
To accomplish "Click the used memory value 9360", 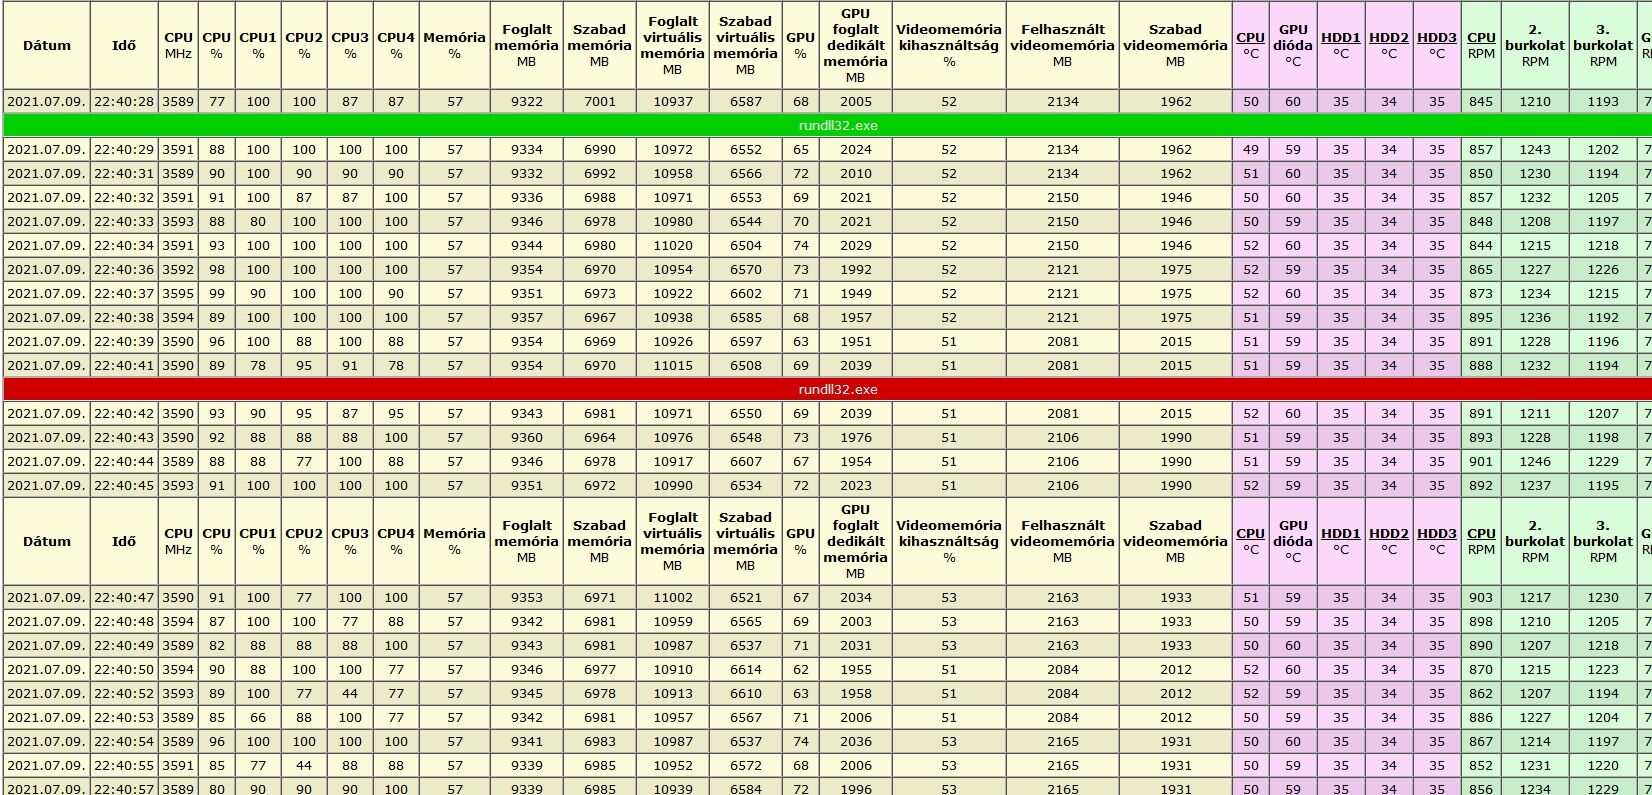I will (x=526, y=438).
